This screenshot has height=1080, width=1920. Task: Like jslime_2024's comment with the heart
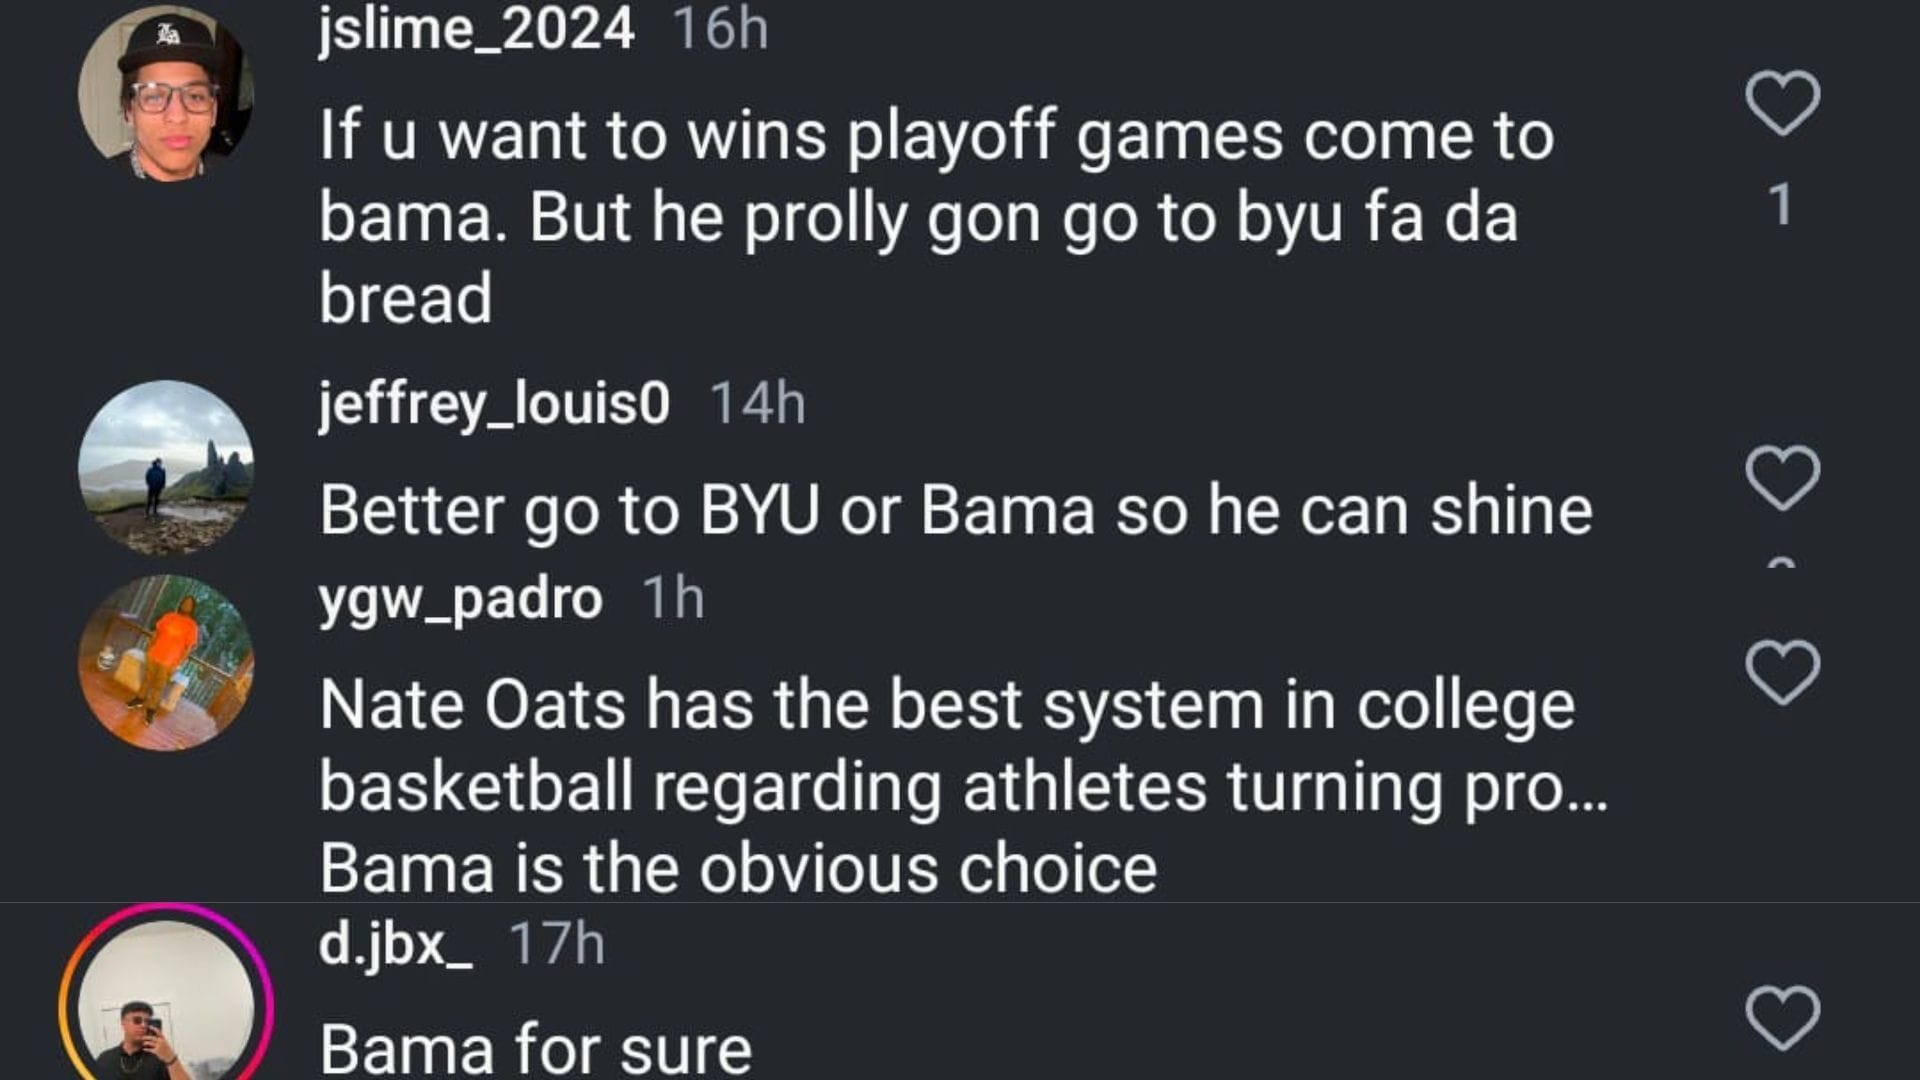(1782, 103)
